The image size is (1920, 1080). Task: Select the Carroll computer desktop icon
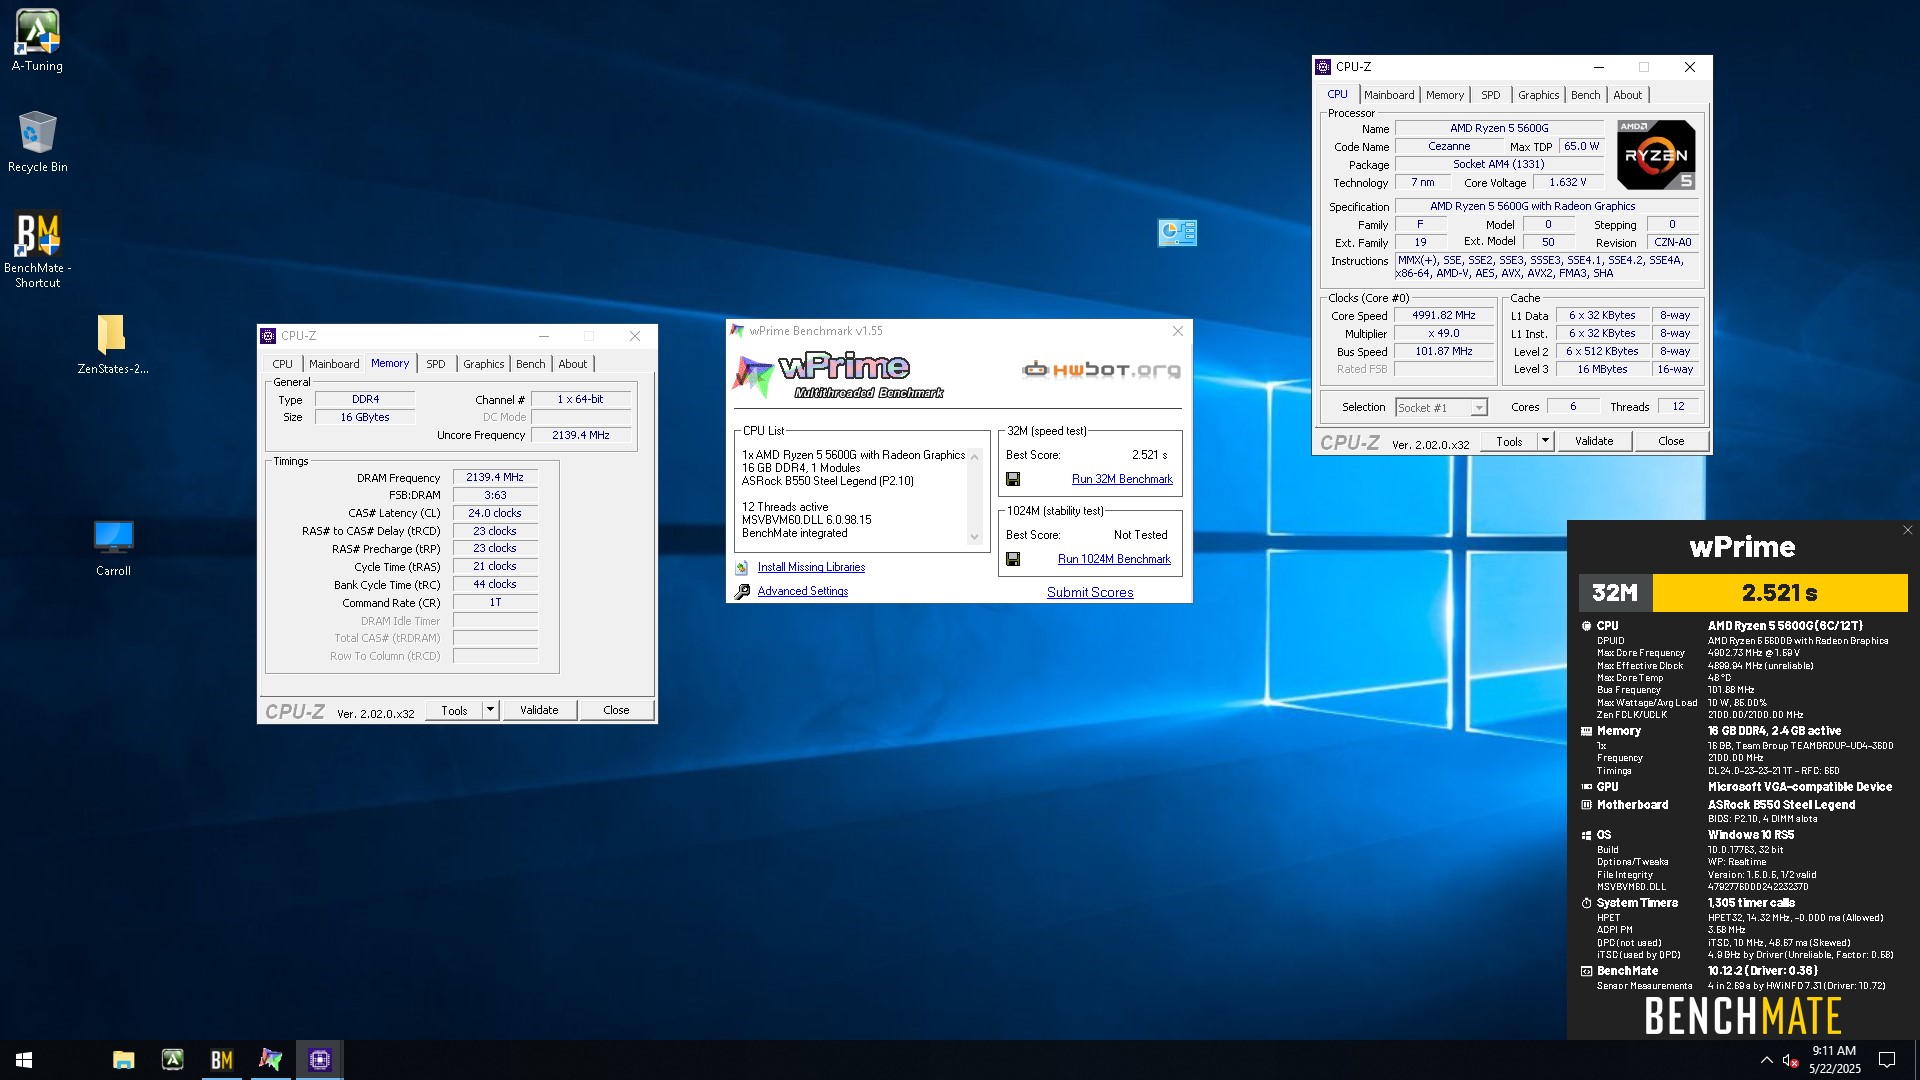(x=113, y=548)
